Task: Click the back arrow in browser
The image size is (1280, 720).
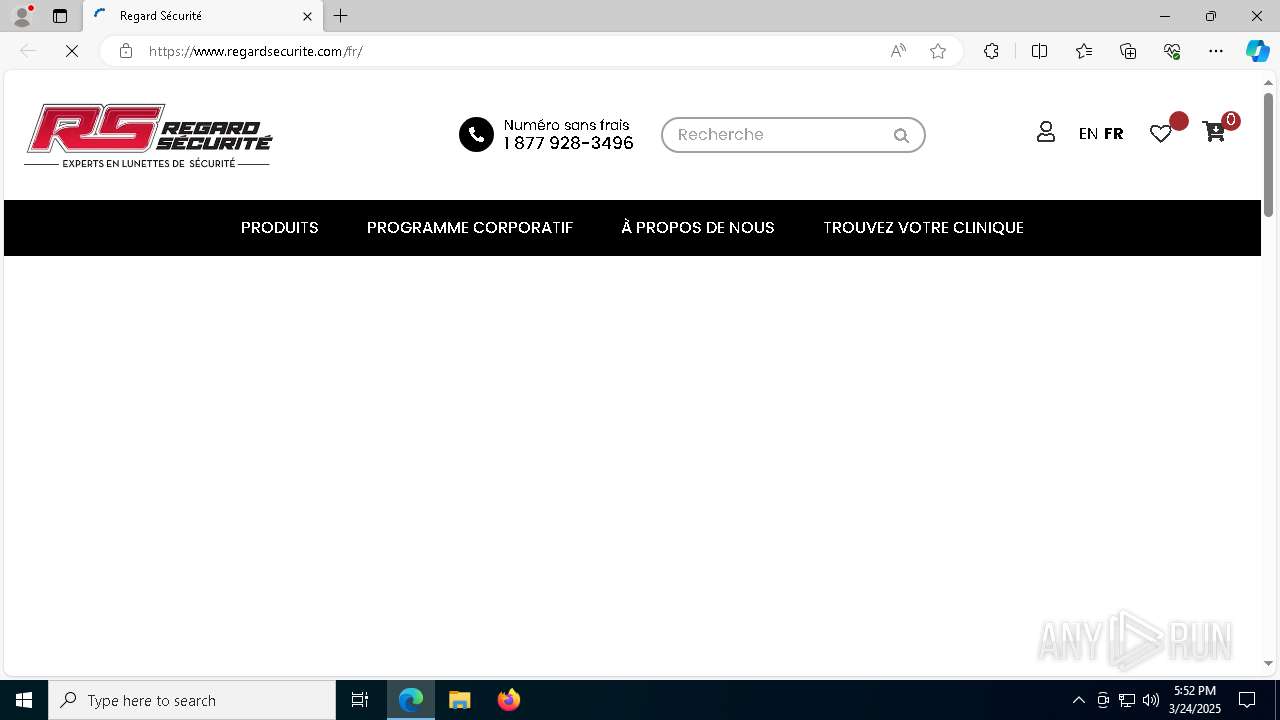Action: click(x=28, y=51)
